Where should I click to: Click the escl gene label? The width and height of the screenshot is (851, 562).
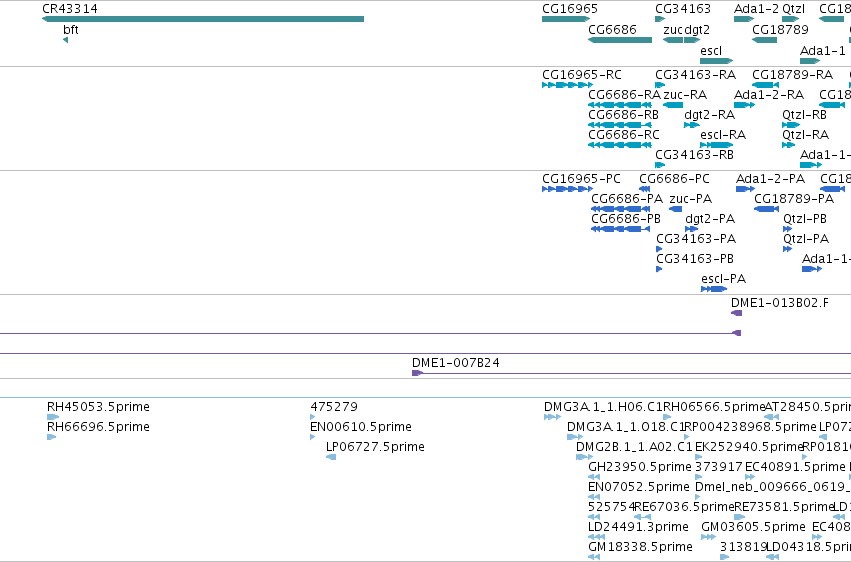pos(711,50)
